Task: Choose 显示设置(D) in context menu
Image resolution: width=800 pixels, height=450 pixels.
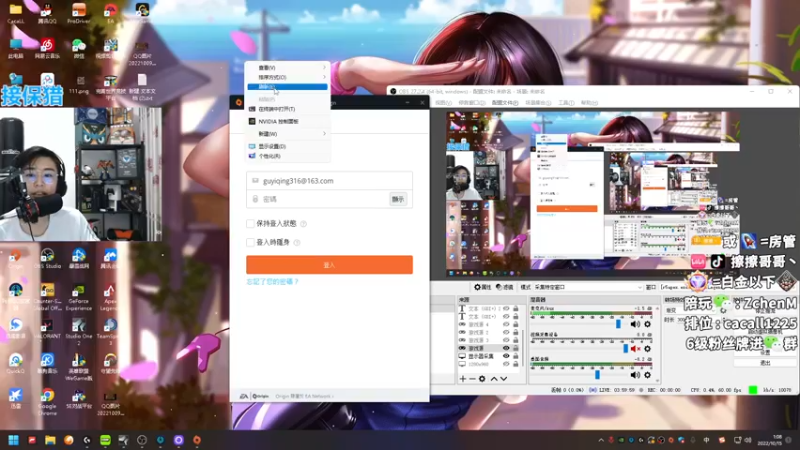Action: point(287,146)
